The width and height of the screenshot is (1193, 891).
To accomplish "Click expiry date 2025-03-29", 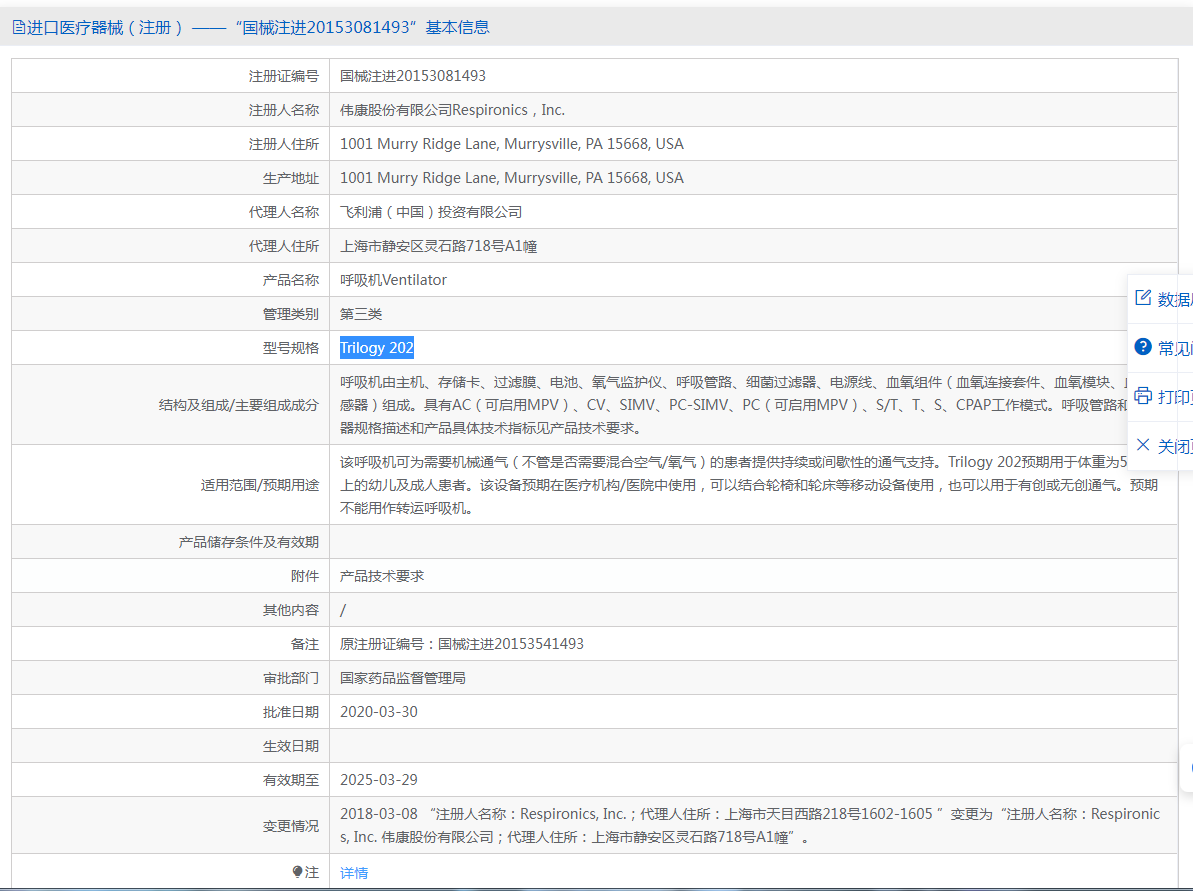I will [x=379, y=780].
